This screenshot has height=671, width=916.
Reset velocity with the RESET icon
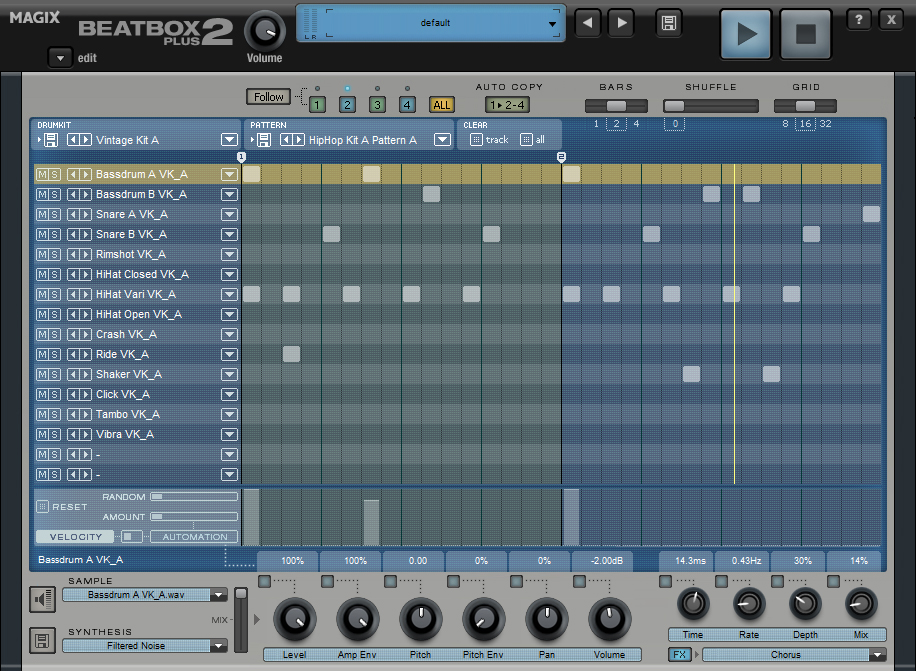coord(43,507)
